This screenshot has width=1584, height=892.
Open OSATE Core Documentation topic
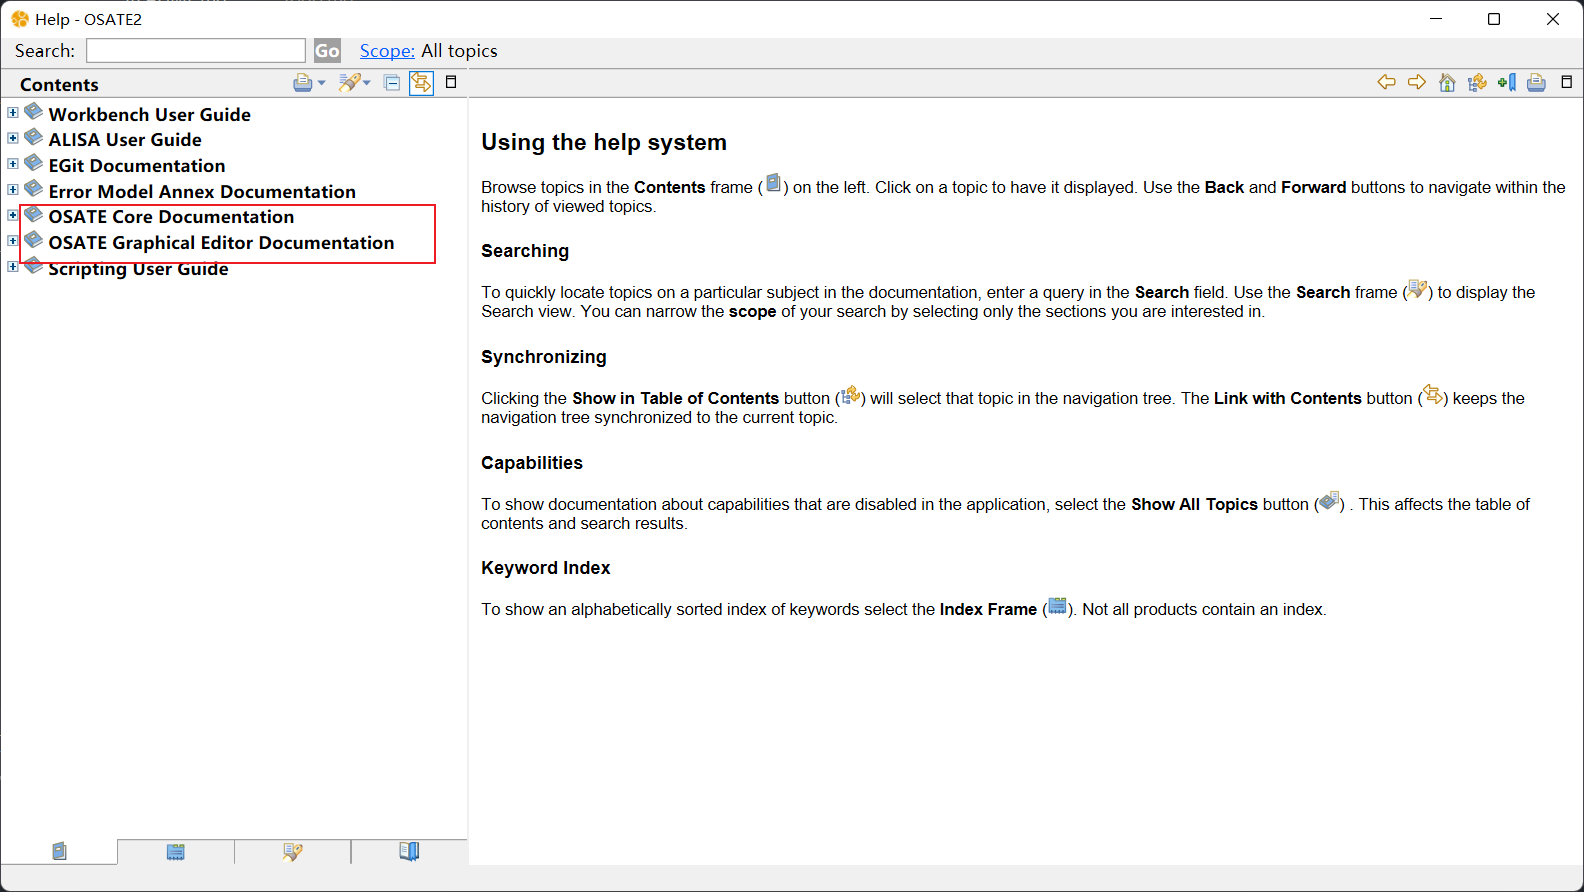(x=171, y=217)
